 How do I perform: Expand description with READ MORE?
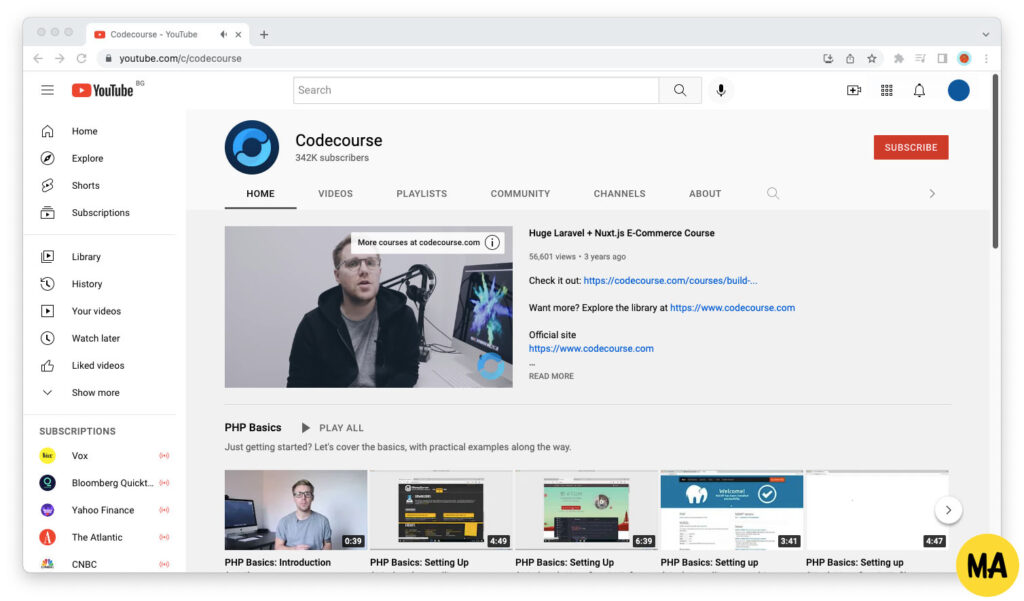tap(551, 376)
